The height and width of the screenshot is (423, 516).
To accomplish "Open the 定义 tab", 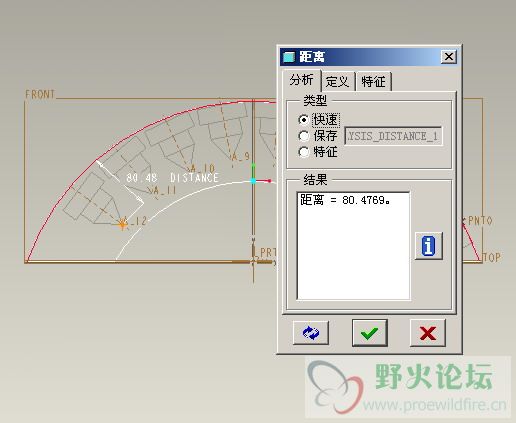I will pos(338,81).
